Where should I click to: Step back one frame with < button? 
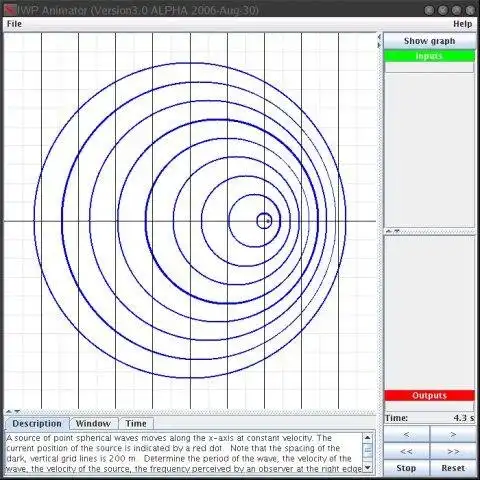(406, 435)
